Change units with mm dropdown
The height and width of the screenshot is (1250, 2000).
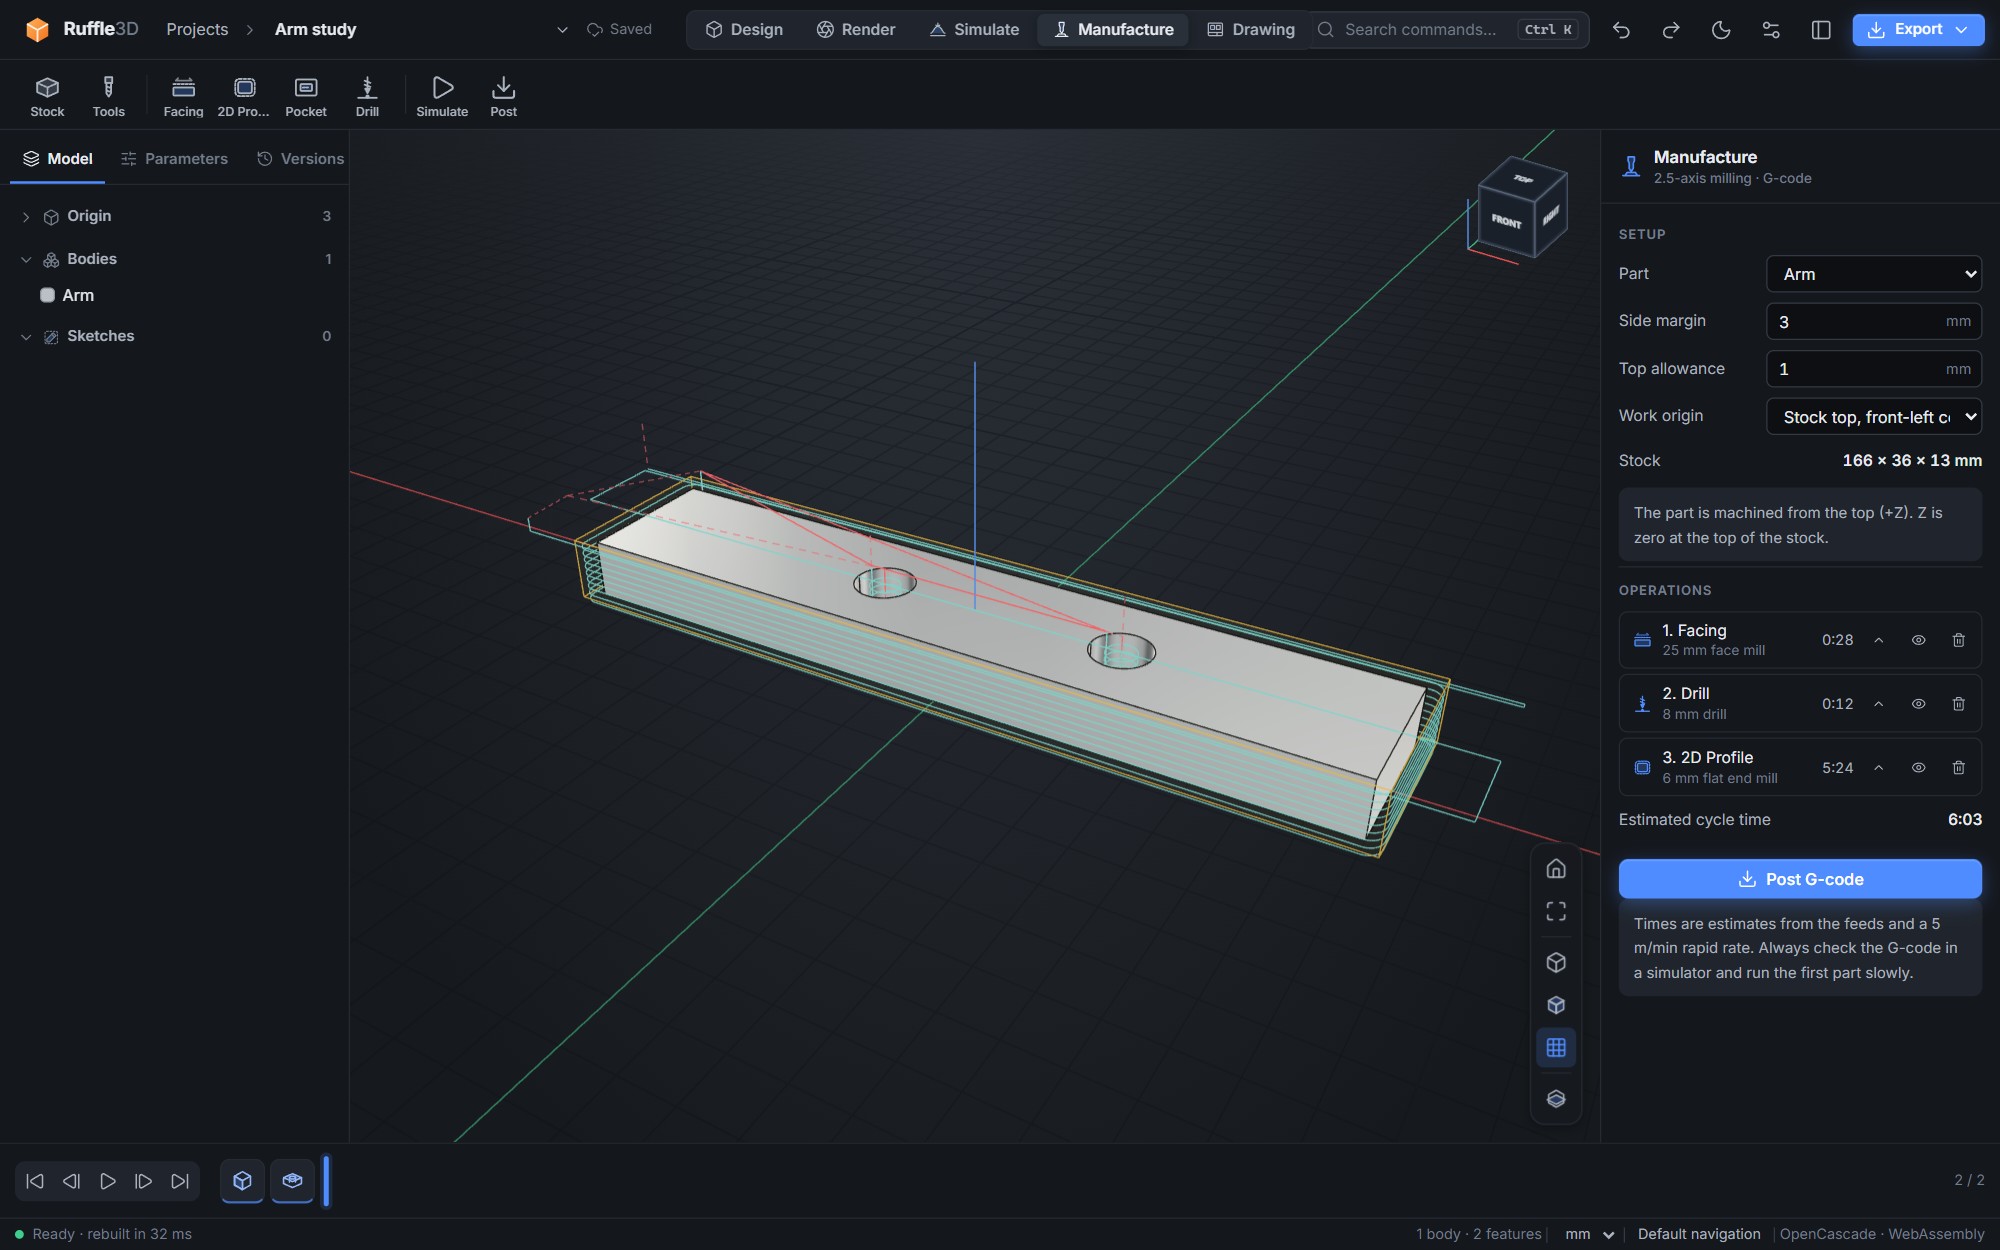pyautogui.click(x=1590, y=1234)
